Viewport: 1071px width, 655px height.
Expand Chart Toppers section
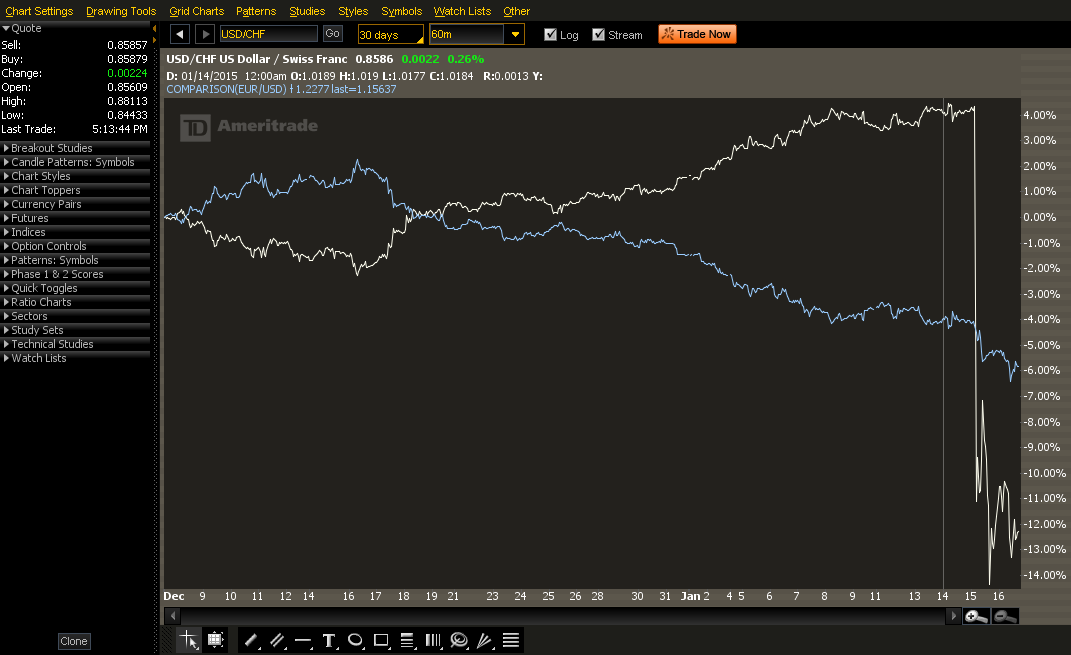[75, 190]
